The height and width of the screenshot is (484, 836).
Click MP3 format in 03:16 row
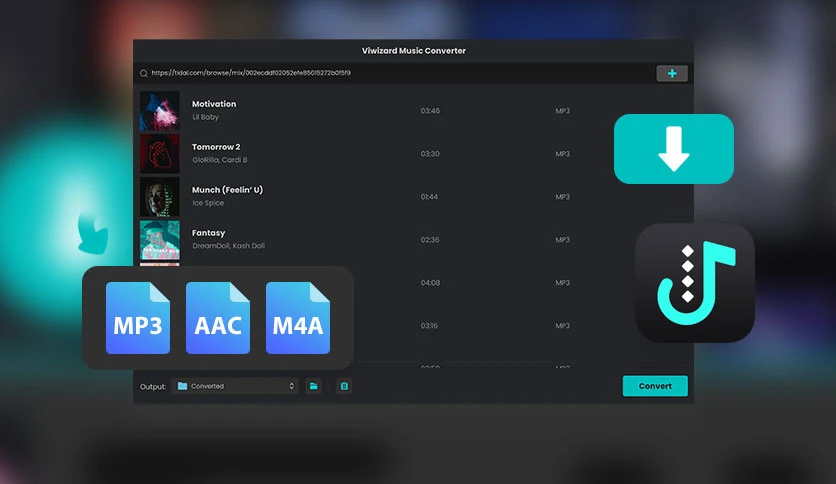[x=562, y=326]
